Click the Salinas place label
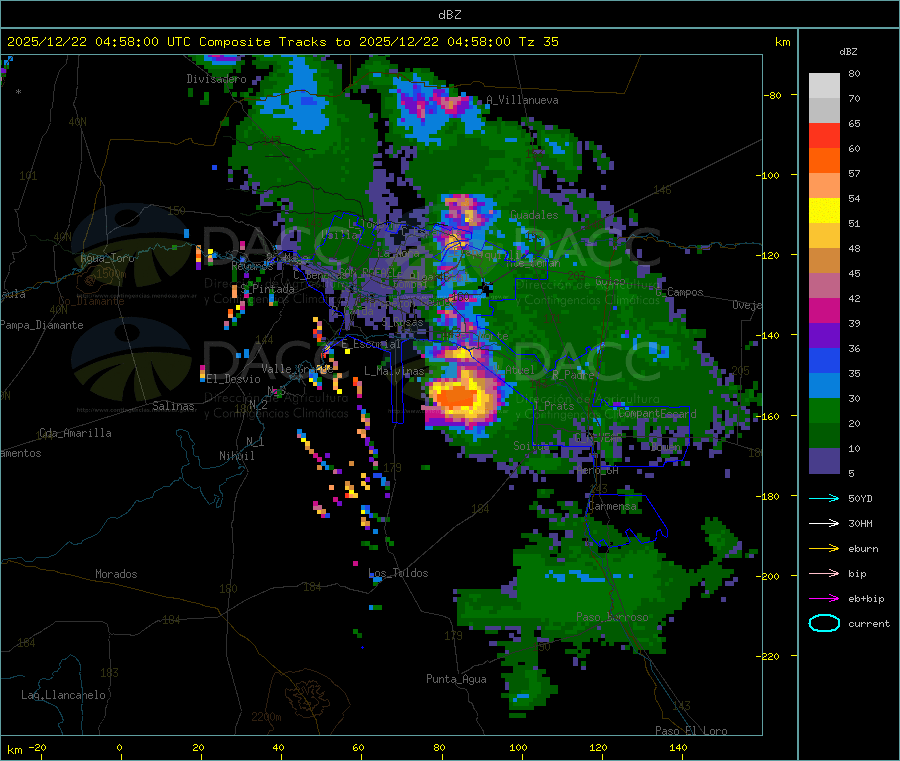Screen dimensions: 900x761 click(173, 406)
